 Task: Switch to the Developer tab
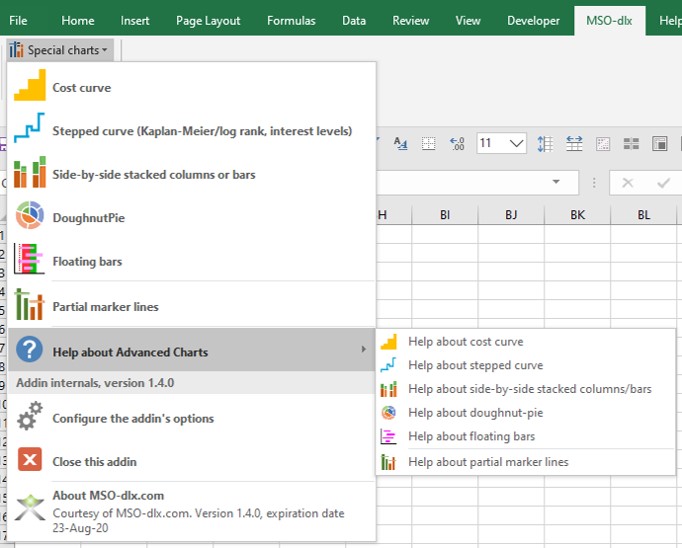pyautogui.click(x=533, y=20)
